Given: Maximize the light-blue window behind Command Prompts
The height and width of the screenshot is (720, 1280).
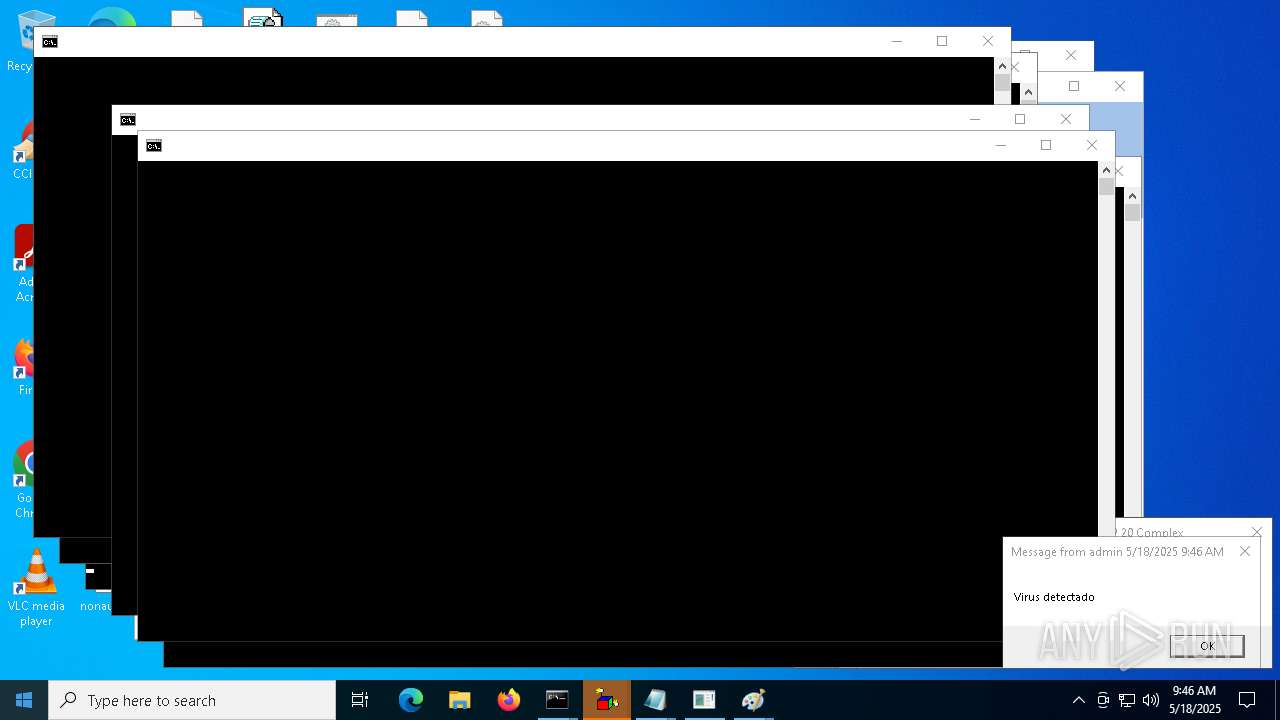Looking at the screenshot, I should 1074,86.
